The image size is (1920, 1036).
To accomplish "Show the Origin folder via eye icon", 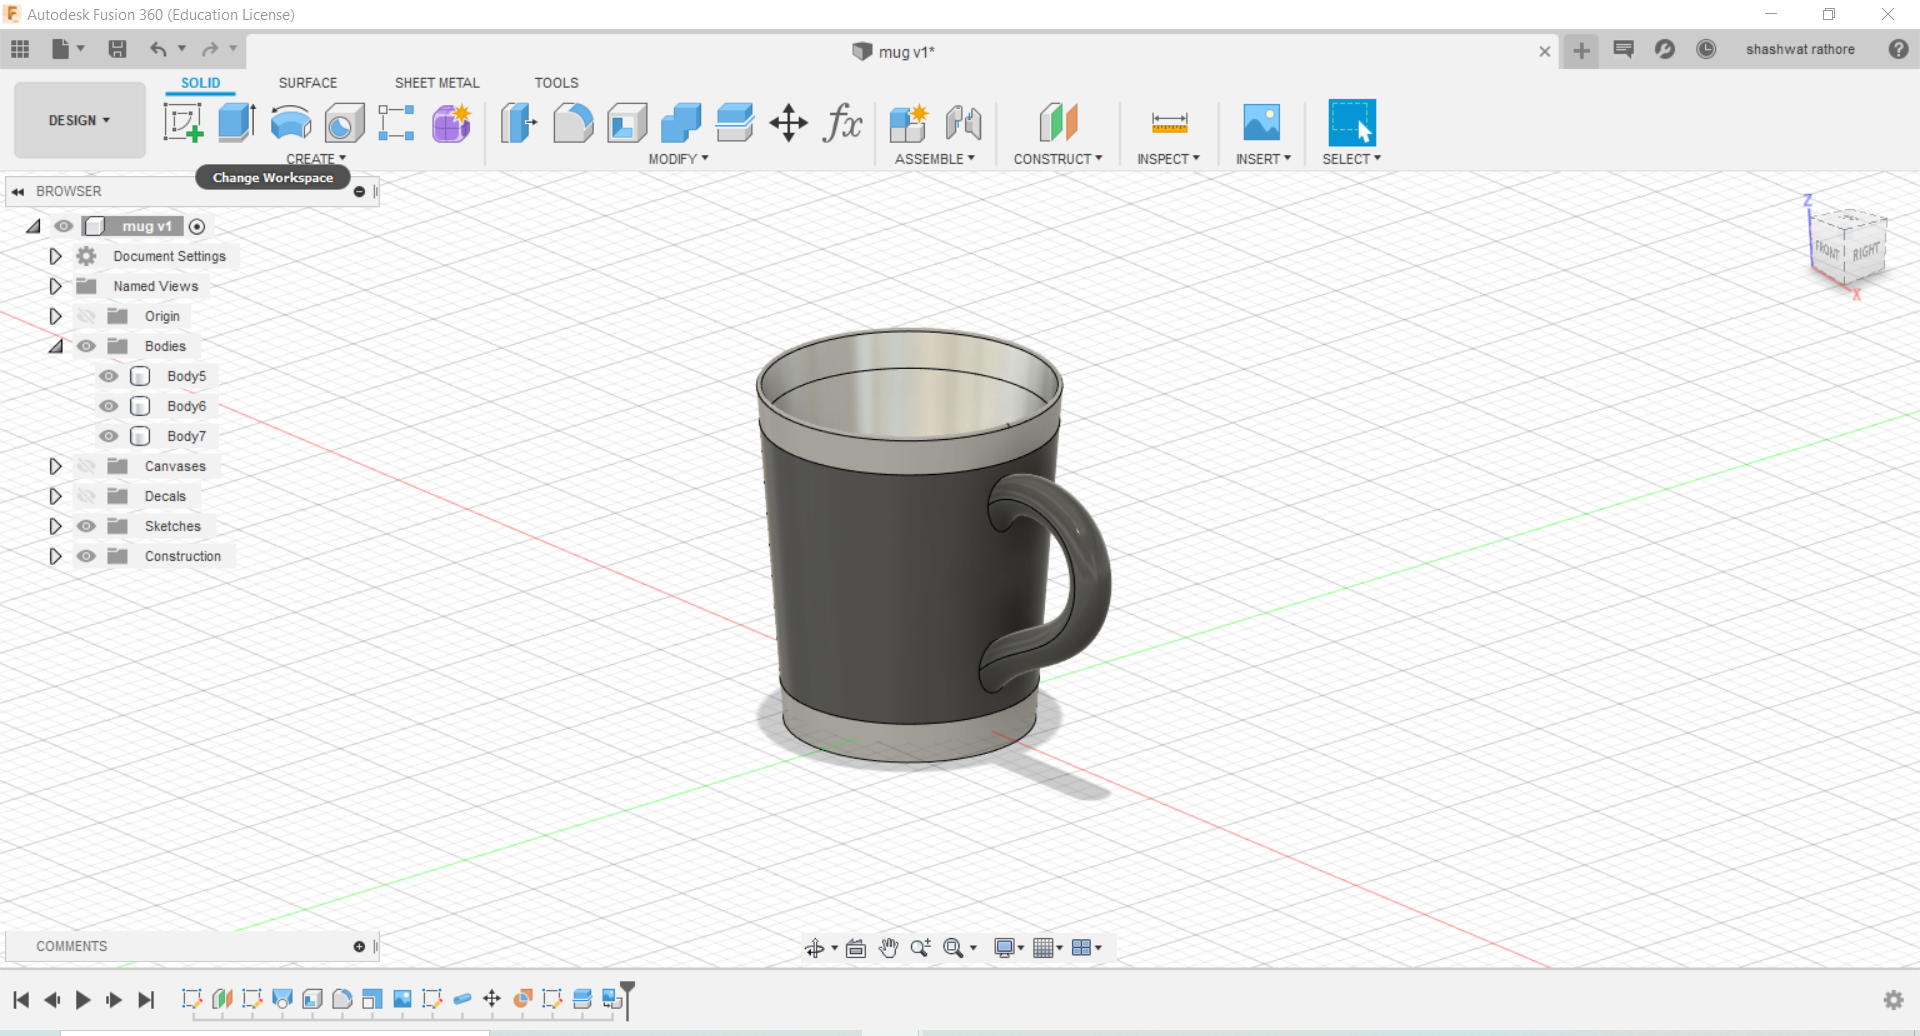I will click(87, 316).
